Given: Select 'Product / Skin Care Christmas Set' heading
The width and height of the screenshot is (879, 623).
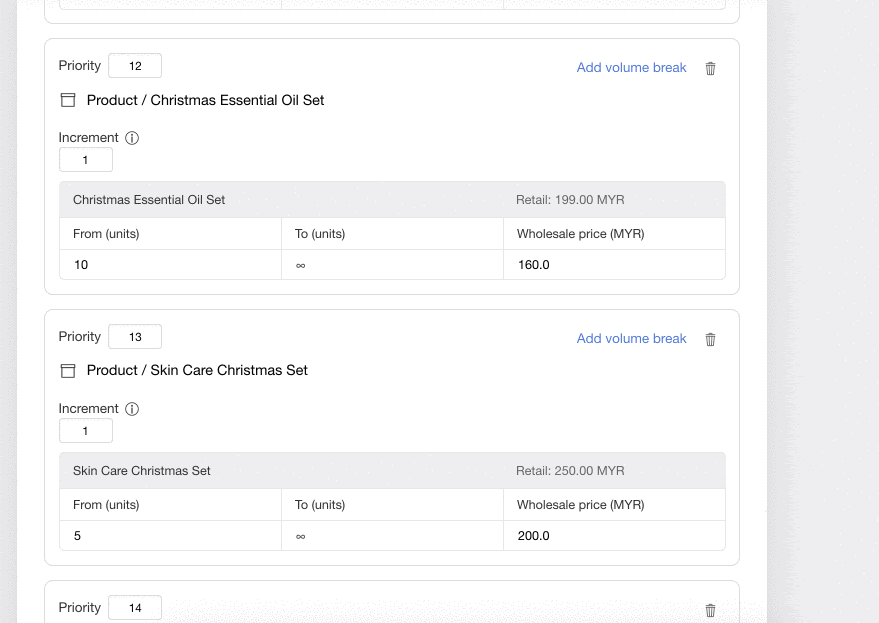Looking at the screenshot, I should (197, 371).
